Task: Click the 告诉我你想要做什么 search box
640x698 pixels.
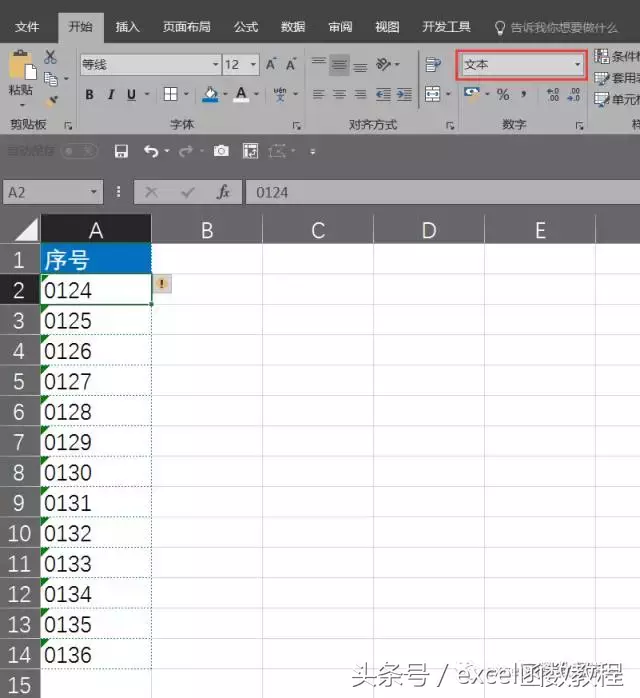Action: pyautogui.click(x=557, y=28)
